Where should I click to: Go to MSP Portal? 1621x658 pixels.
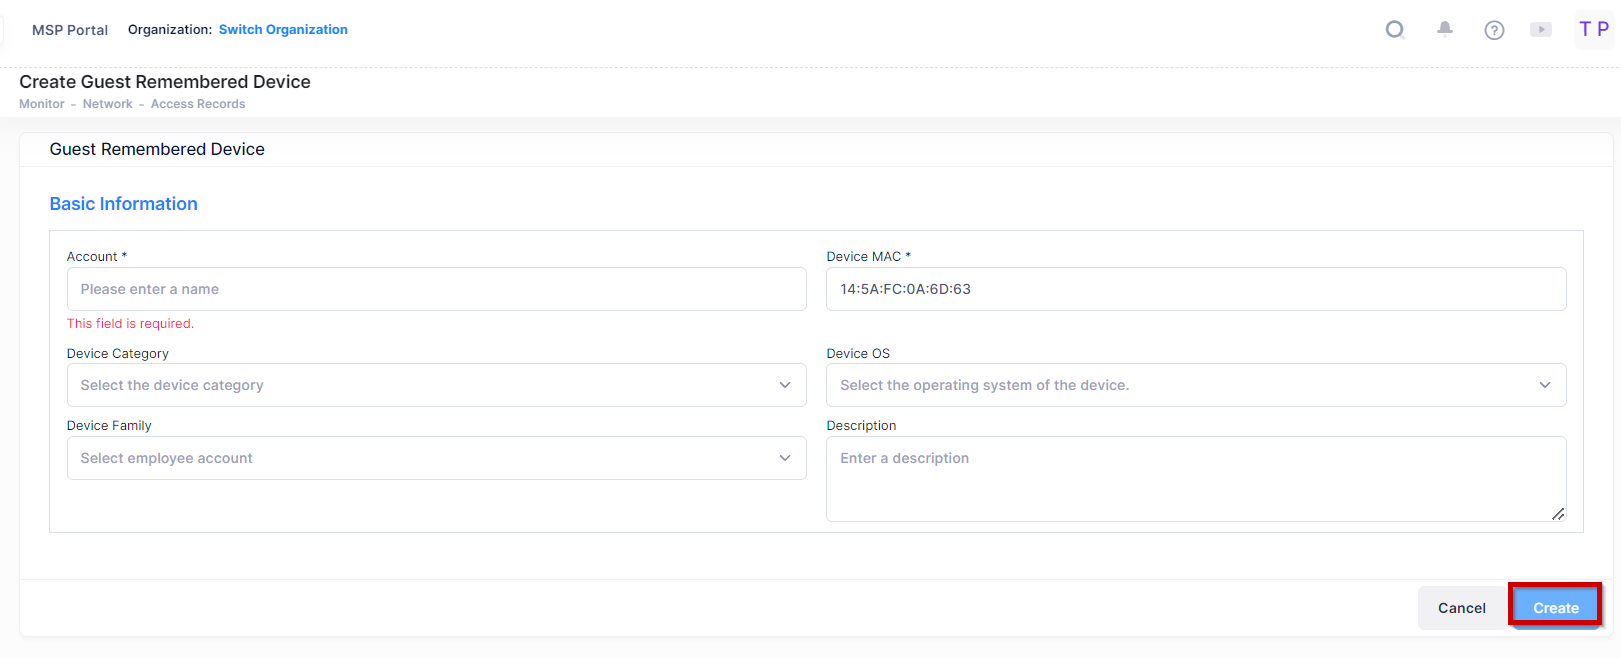(x=70, y=30)
